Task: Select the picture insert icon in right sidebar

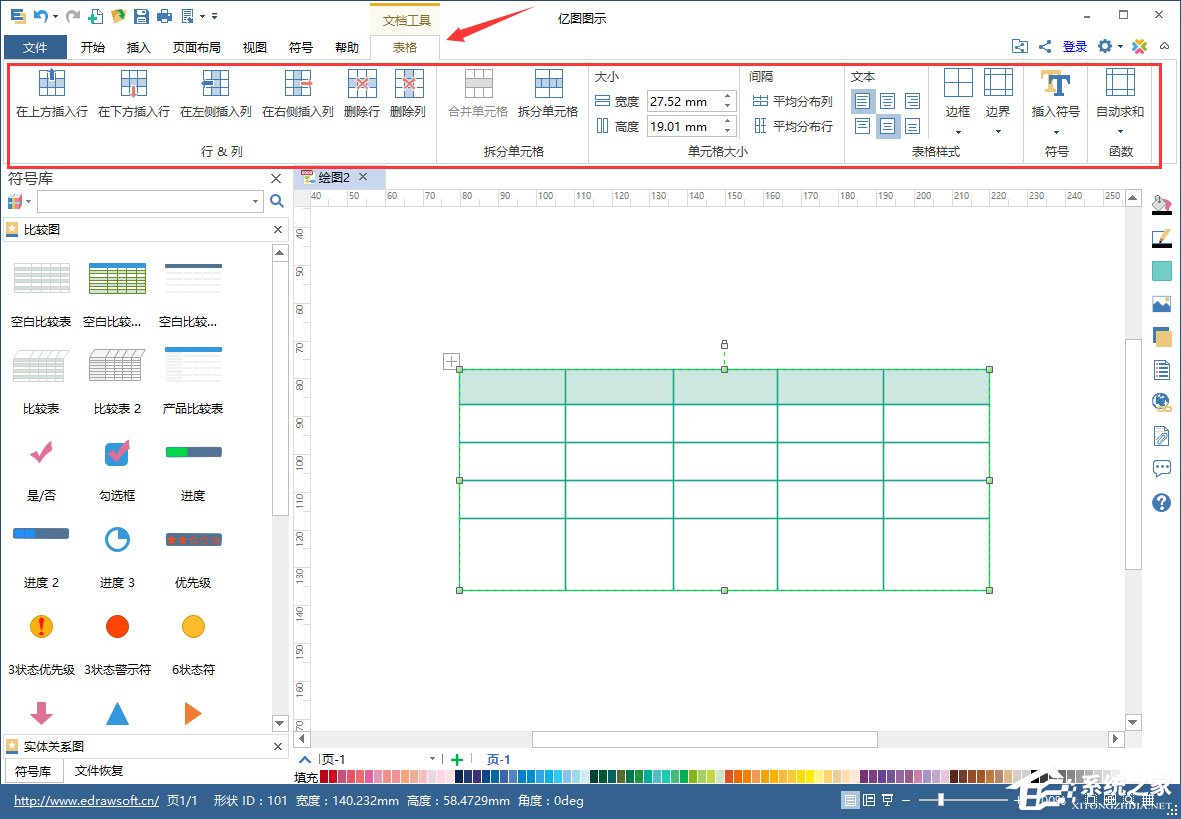Action: coord(1161,303)
